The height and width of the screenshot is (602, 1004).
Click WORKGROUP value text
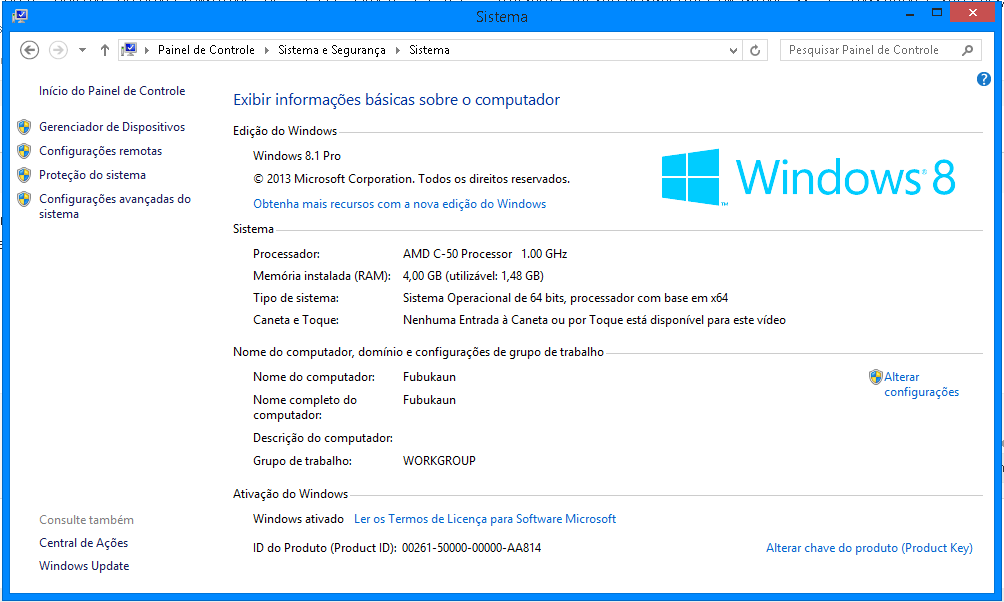click(439, 460)
